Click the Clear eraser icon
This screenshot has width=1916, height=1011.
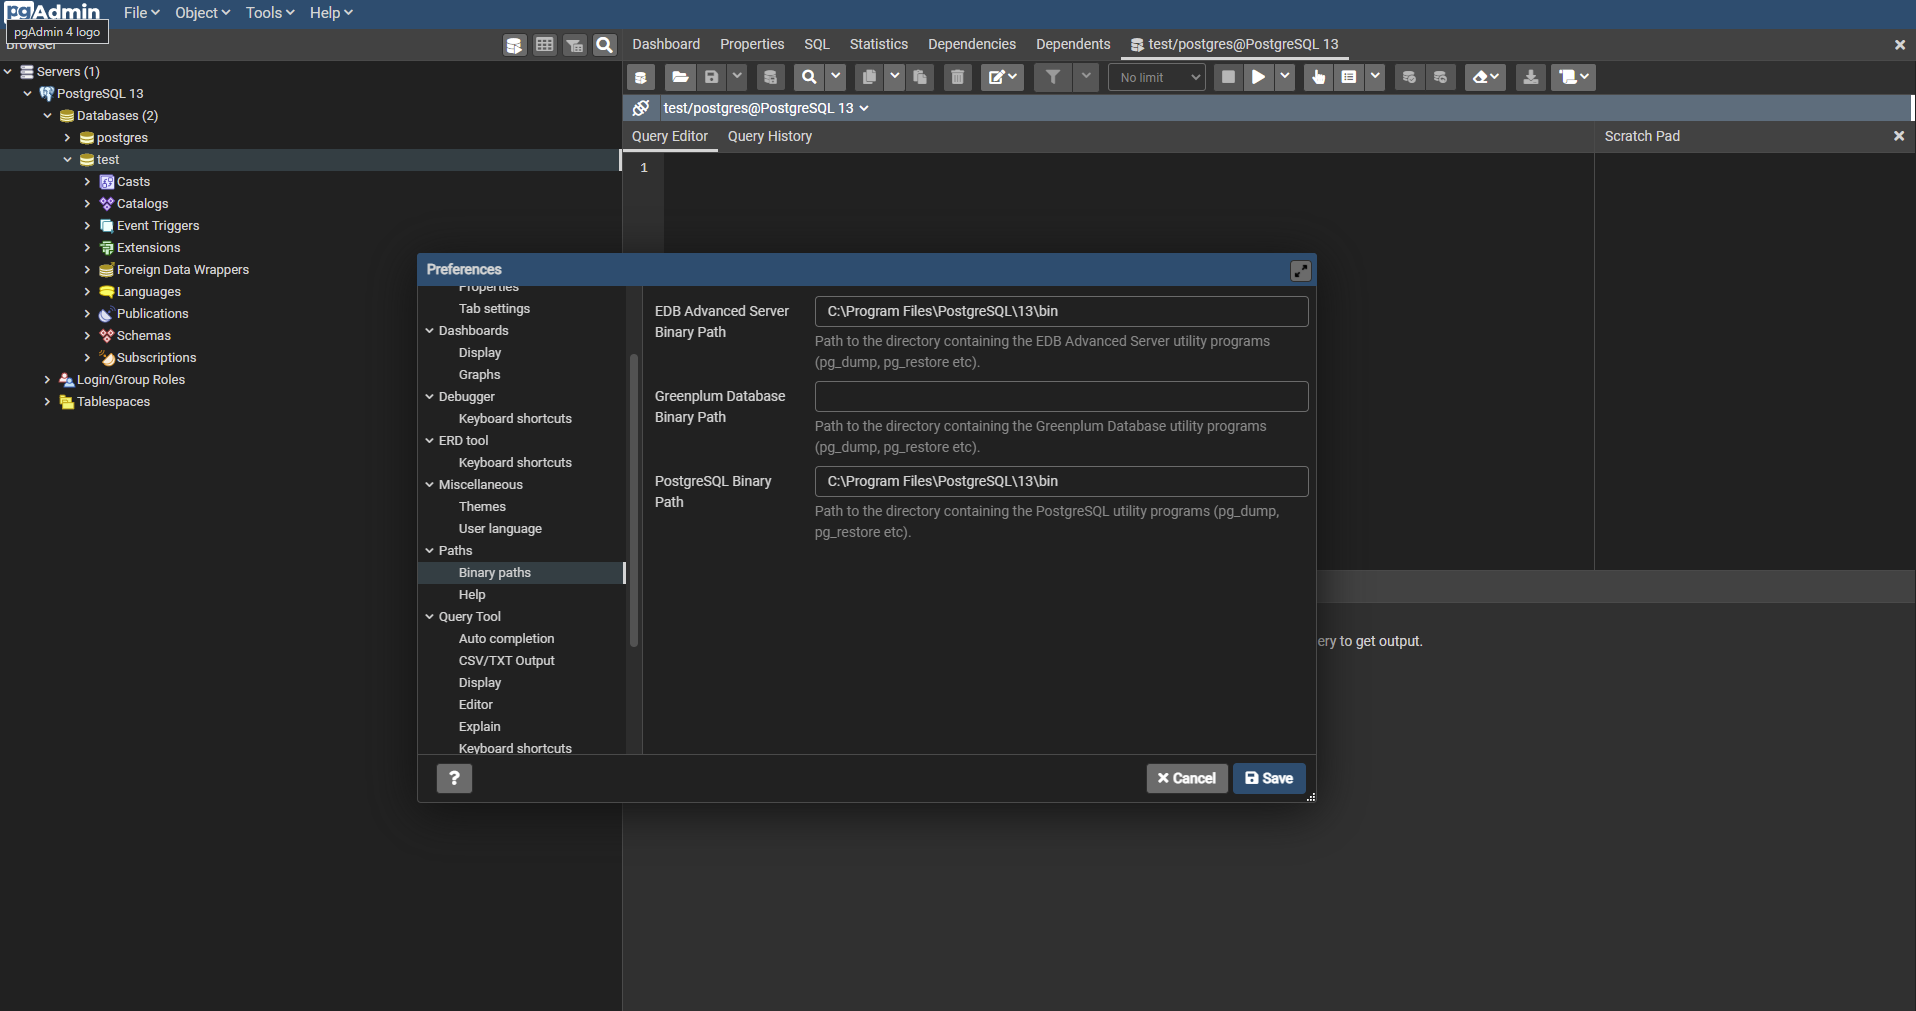point(1486,77)
